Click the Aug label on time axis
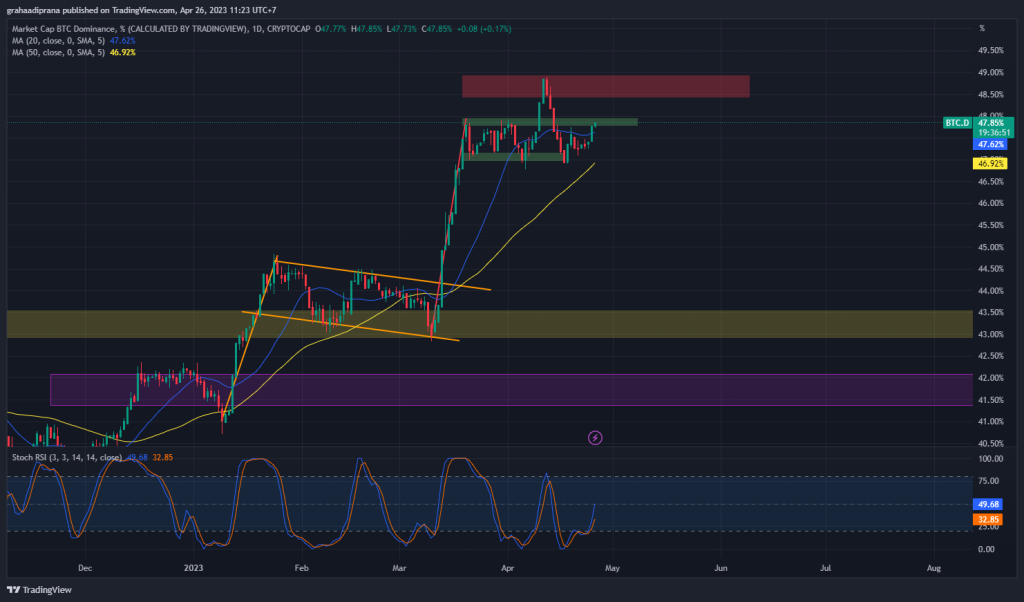This screenshot has width=1024, height=602. [934, 568]
